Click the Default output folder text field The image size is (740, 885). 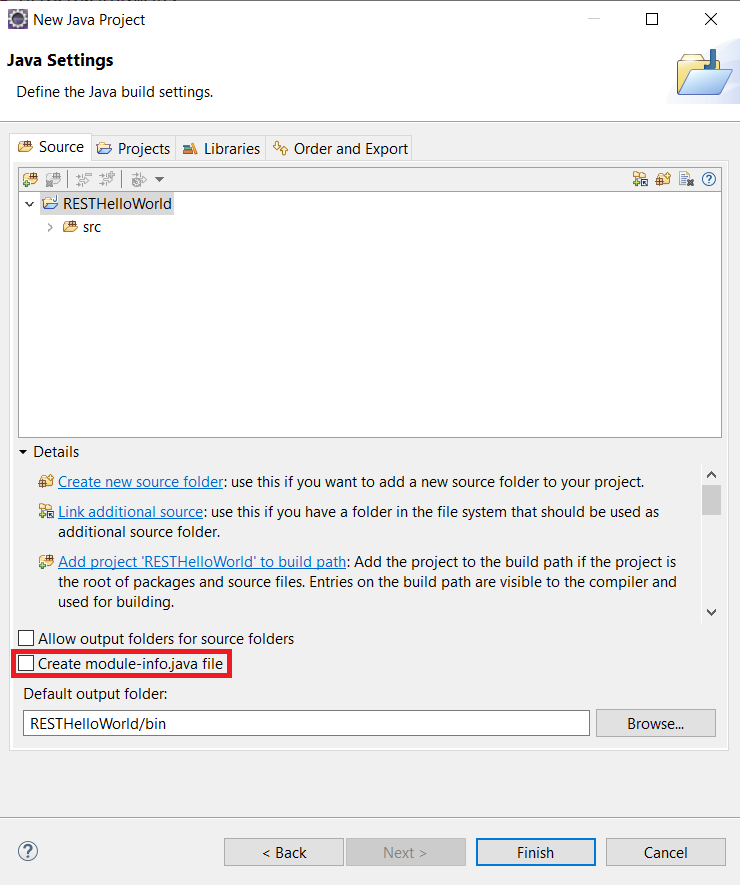tap(305, 723)
